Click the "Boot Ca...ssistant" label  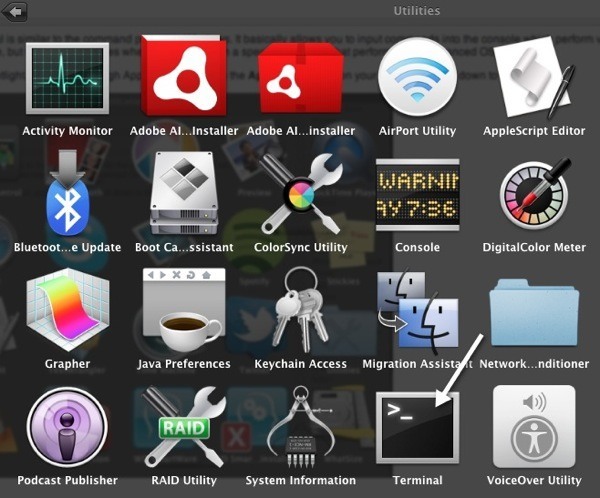[184, 247]
